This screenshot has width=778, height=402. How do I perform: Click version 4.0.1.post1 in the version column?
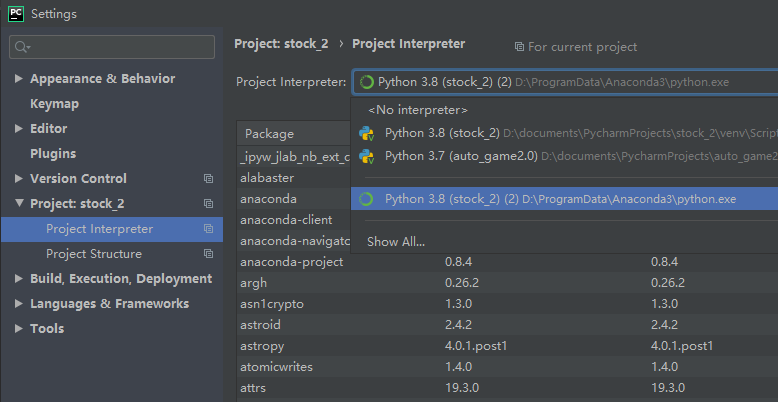476,346
